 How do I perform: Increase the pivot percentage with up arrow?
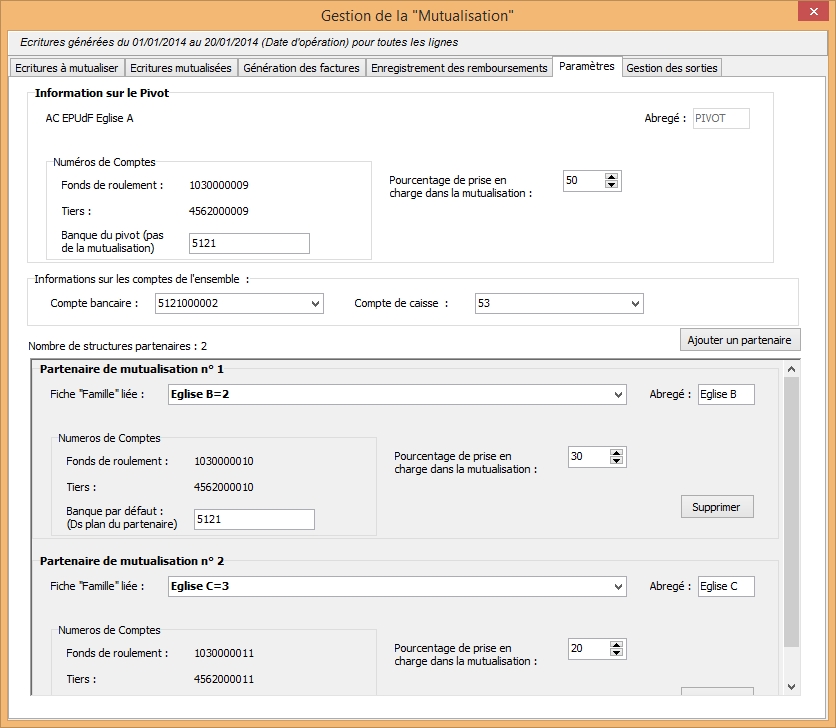612,176
